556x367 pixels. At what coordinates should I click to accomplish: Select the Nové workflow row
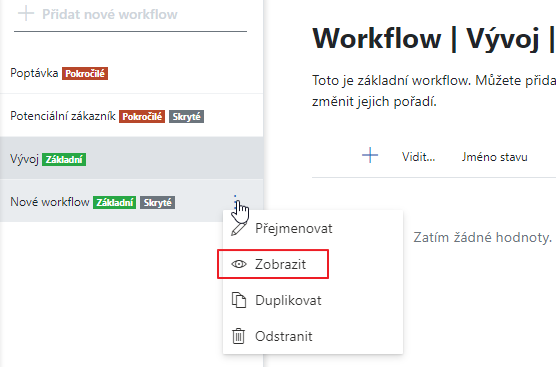click(x=132, y=201)
